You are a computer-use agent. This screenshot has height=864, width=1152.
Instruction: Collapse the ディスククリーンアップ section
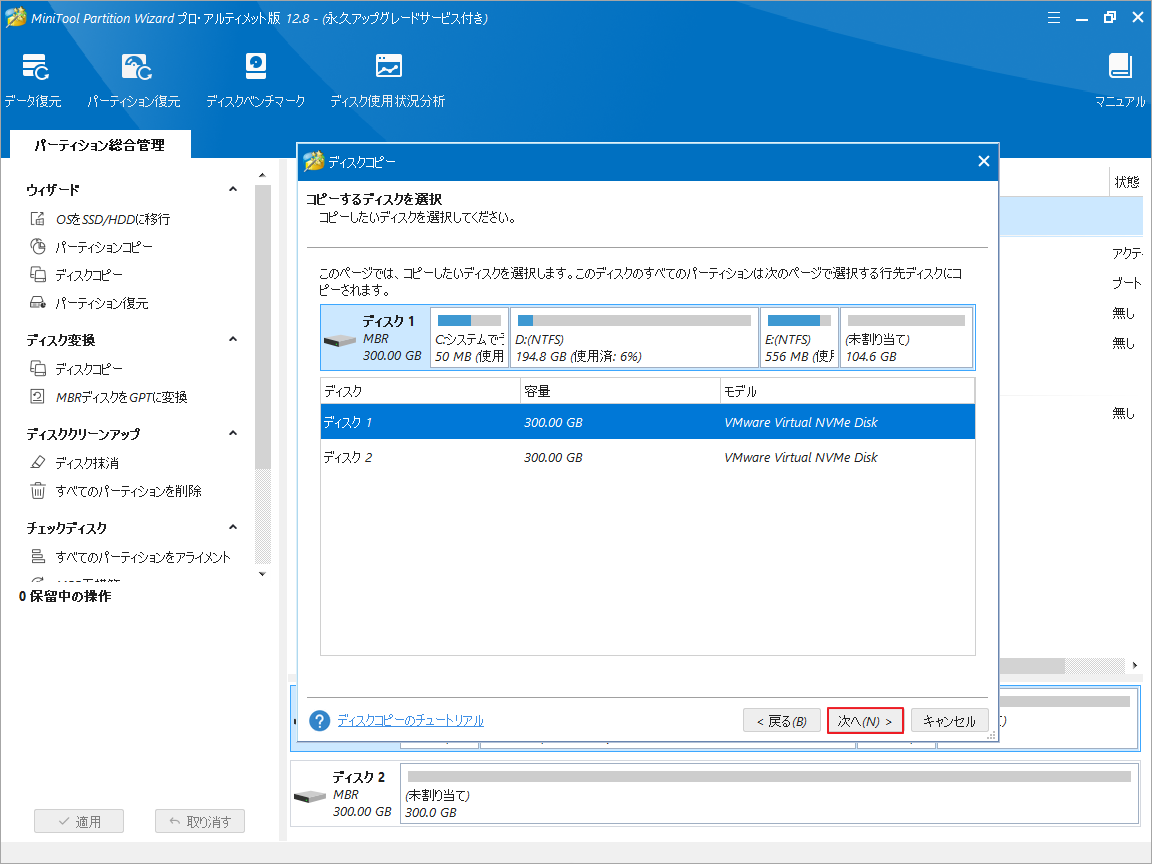tap(233, 433)
